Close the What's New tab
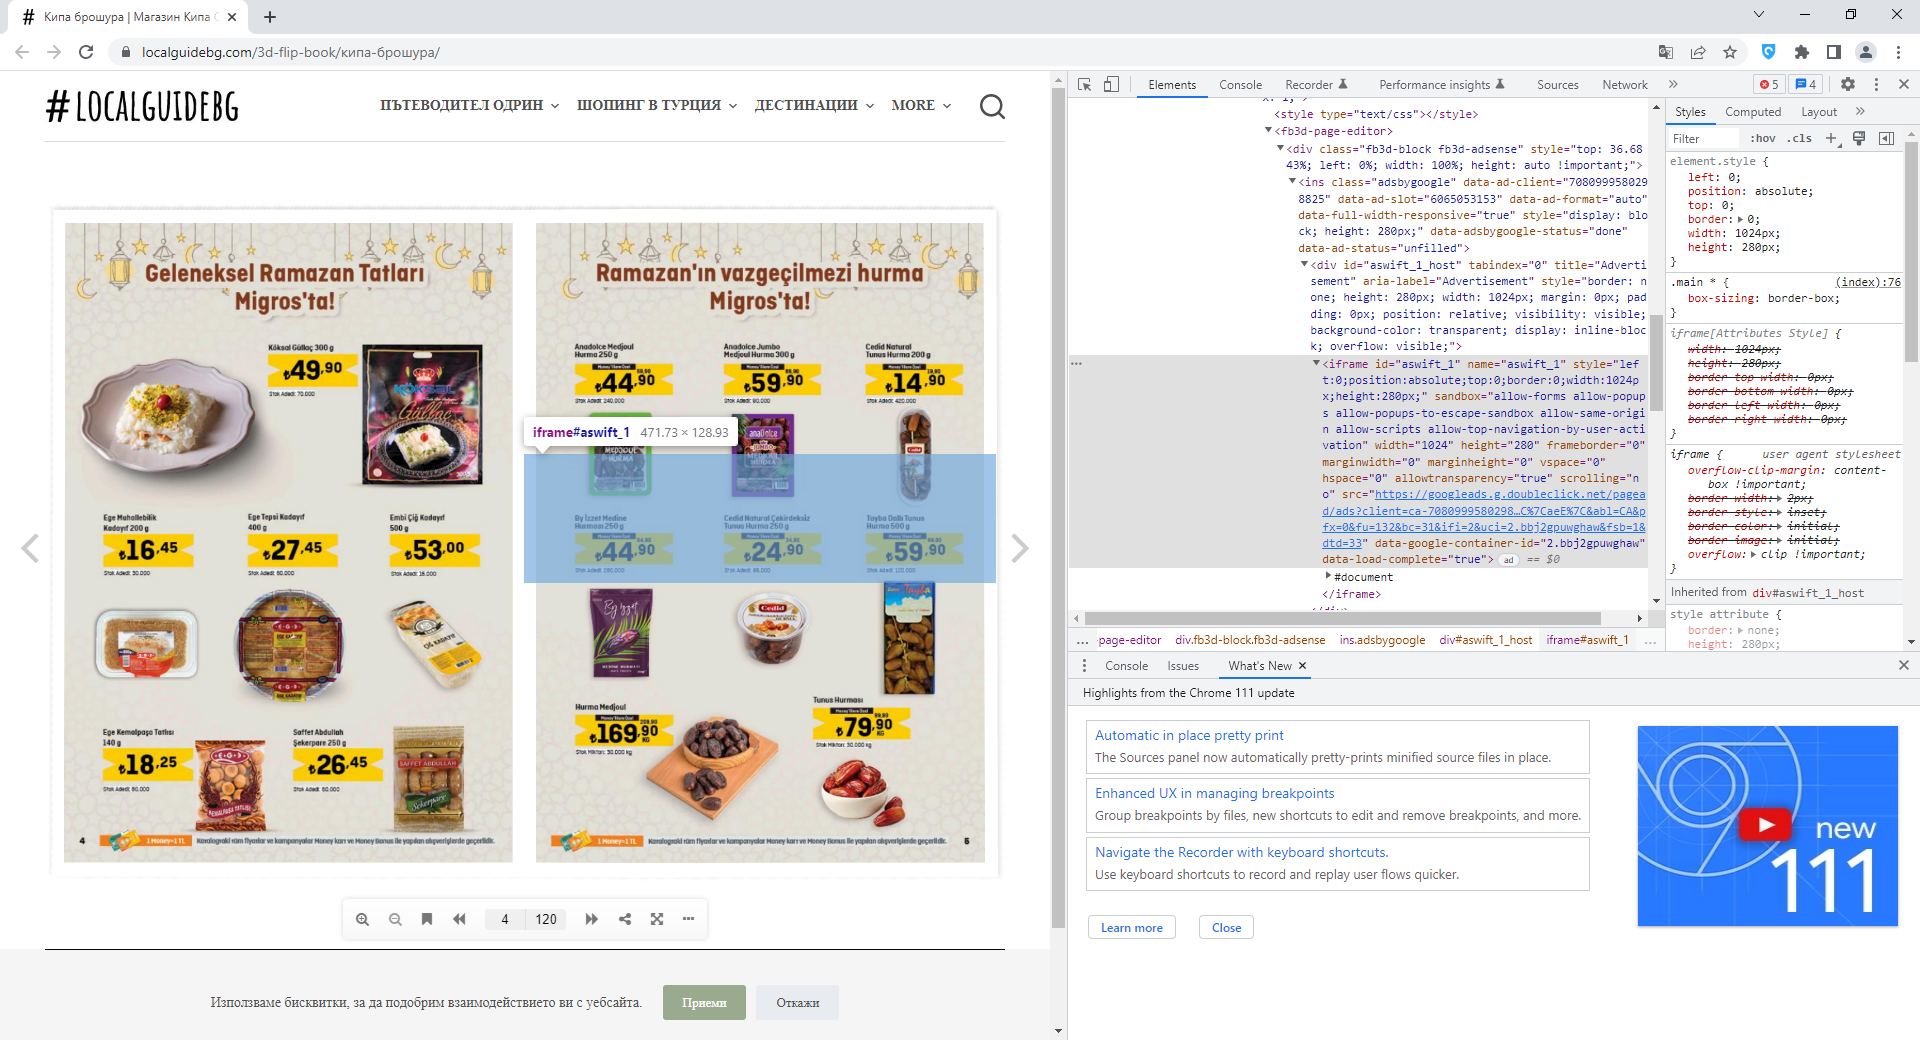Screen dimensions: 1920x1040 1302,666
